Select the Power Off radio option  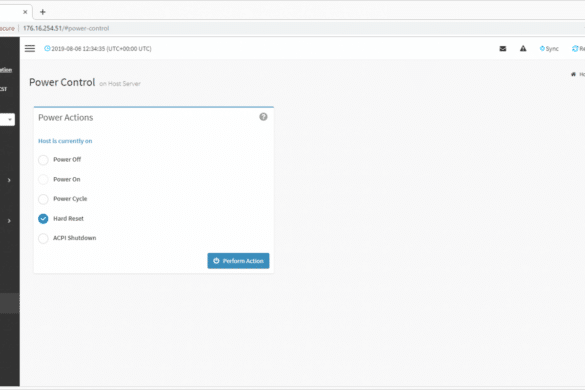tap(43, 160)
